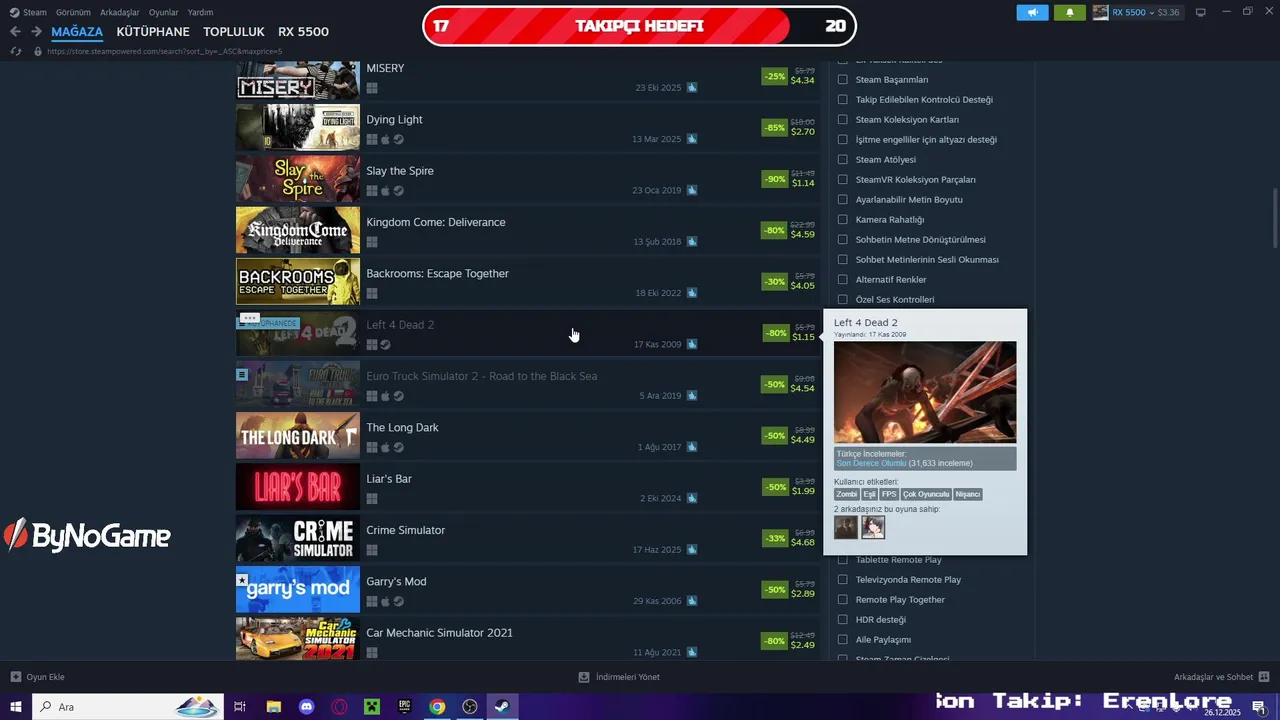Screen dimensions: 1280x720
Task: Go forward with the right arrow button
Action: pos(36,32)
